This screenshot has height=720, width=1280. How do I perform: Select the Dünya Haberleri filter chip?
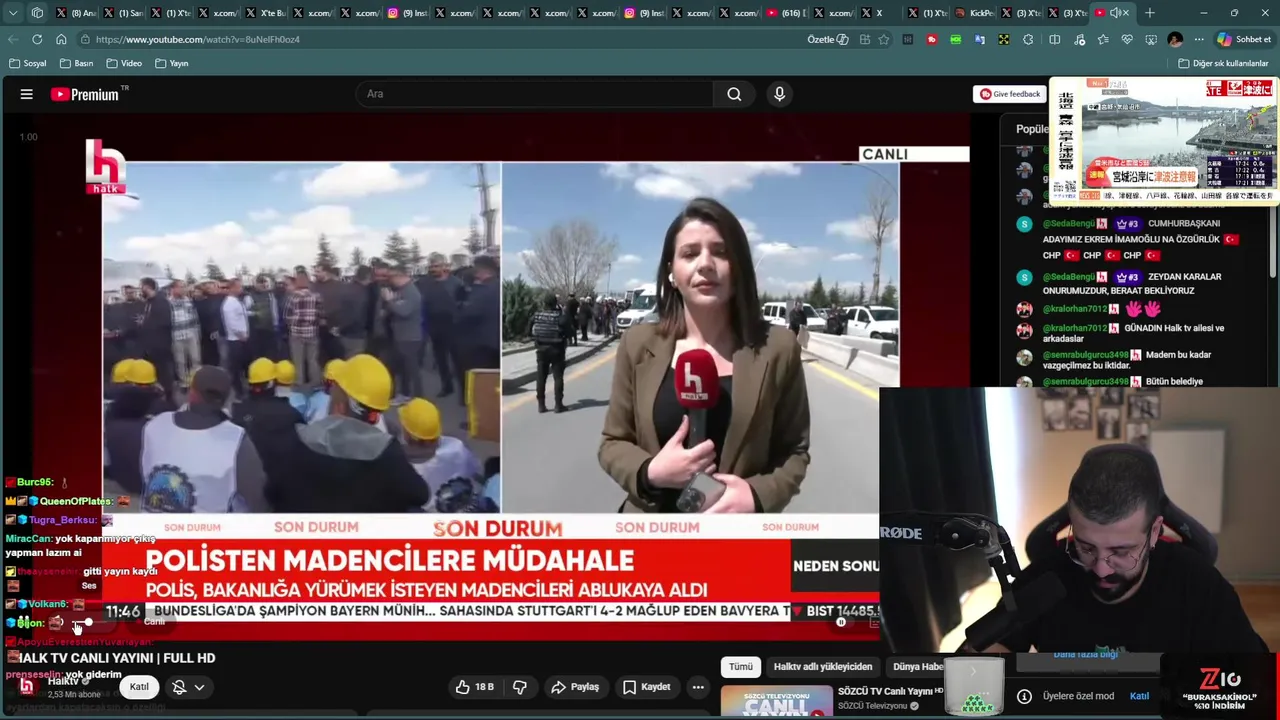coord(917,666)
